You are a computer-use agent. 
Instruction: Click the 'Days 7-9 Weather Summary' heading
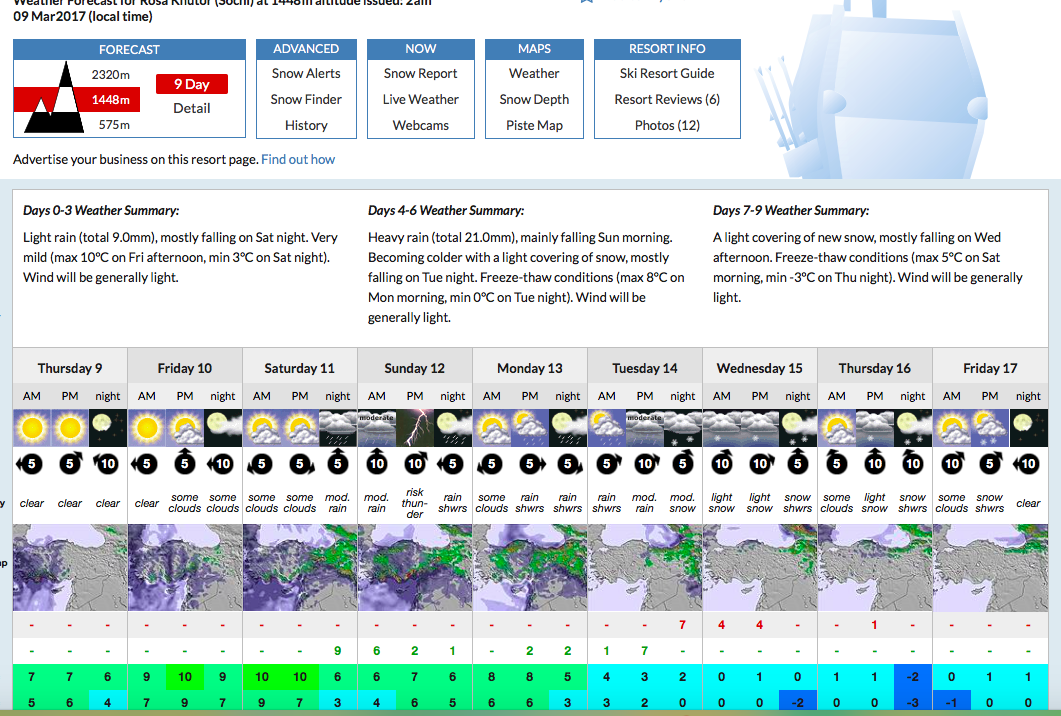(791, 210)
